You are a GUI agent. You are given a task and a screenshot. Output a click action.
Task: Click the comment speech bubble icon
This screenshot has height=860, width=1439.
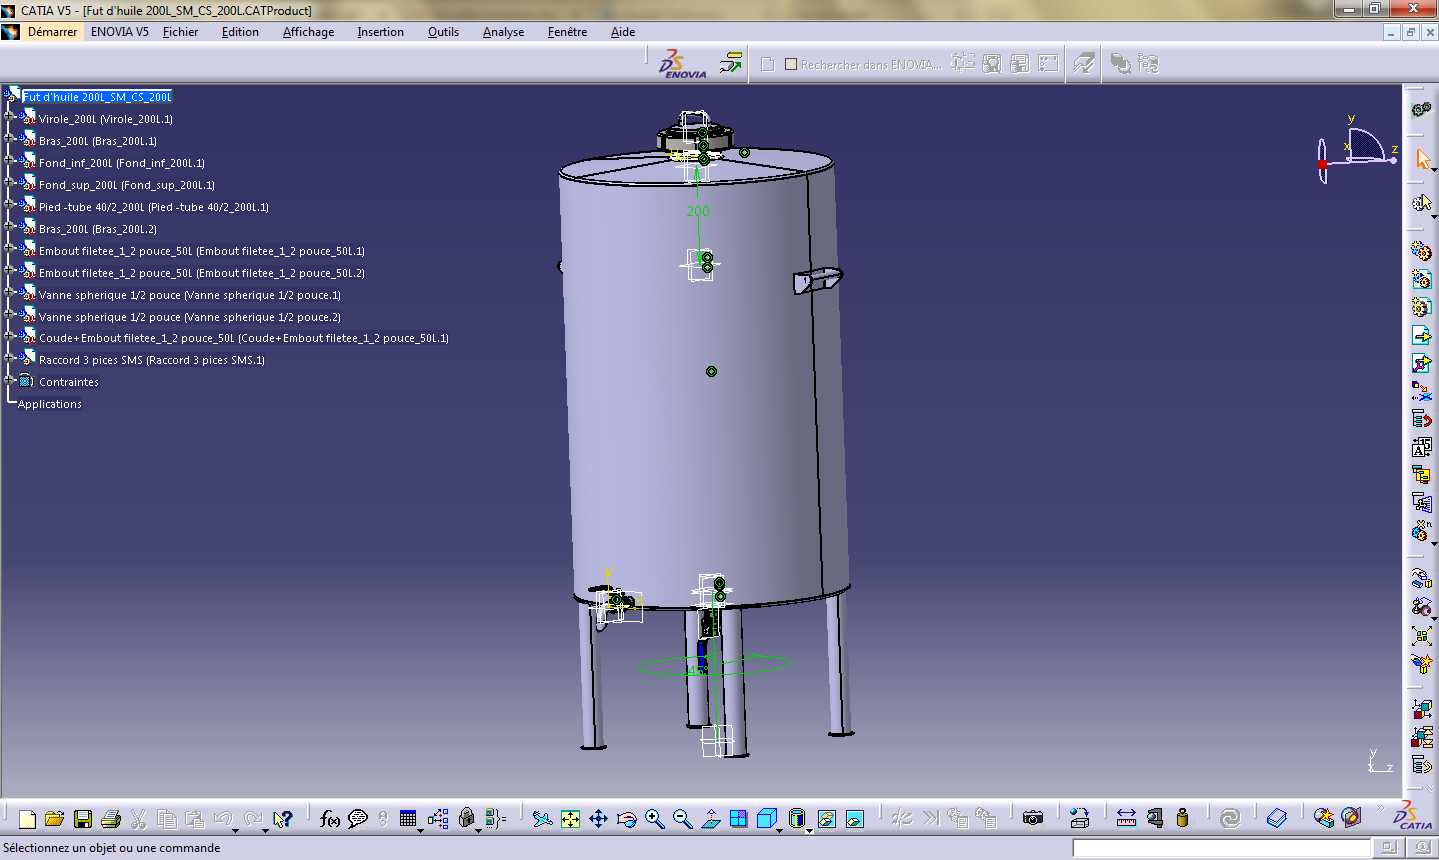pyautogui.click(x=358, y=819)
